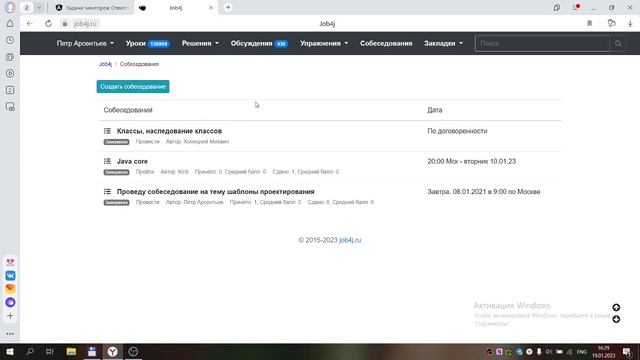Open downloads icon in browser toolbar
The image size is (640, 360).
pyautogui.click(x=630, y=24)
